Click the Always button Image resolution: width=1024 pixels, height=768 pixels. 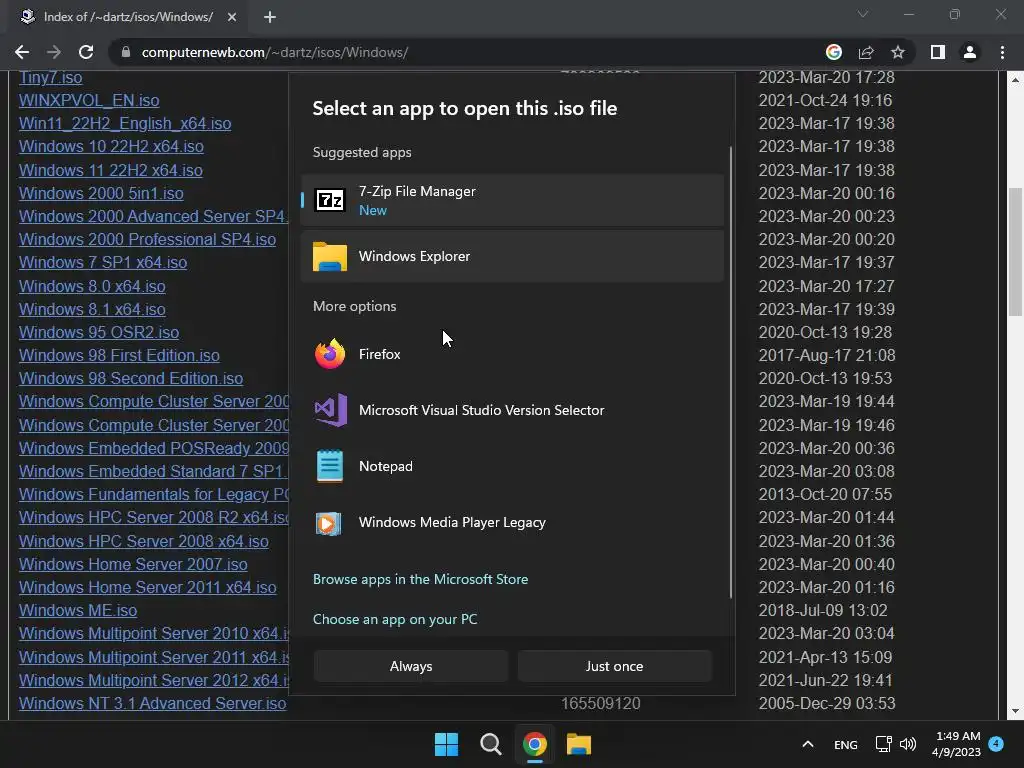[x=411, y=666]
